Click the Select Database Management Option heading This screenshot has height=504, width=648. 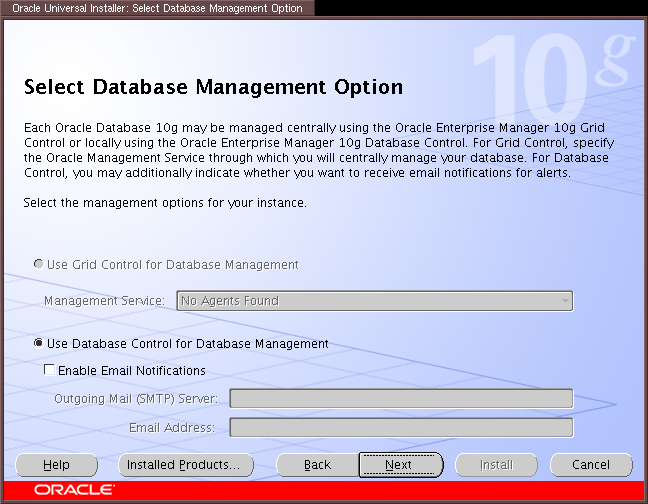click(213, 87)
